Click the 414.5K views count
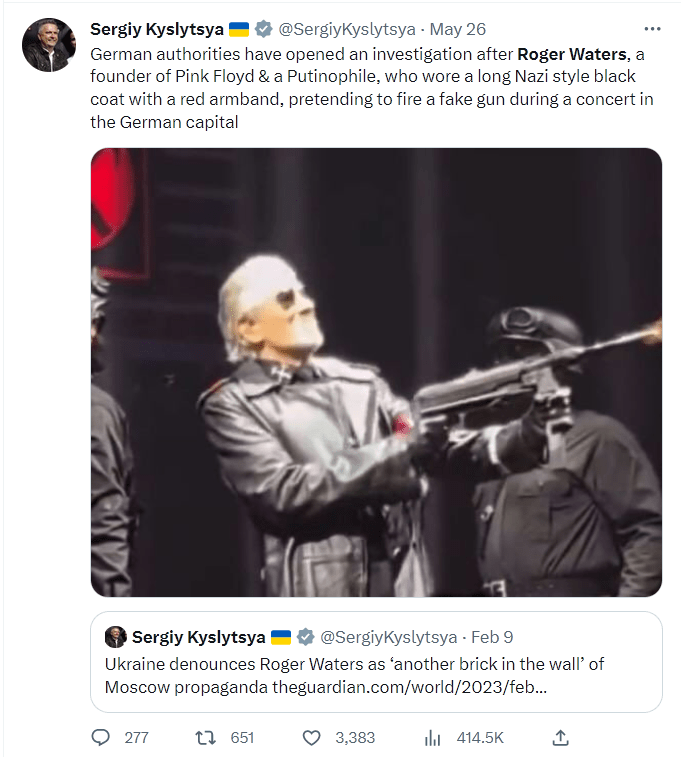Image resolution: width=681 pixels, height=757 pixels. point(480,738)
